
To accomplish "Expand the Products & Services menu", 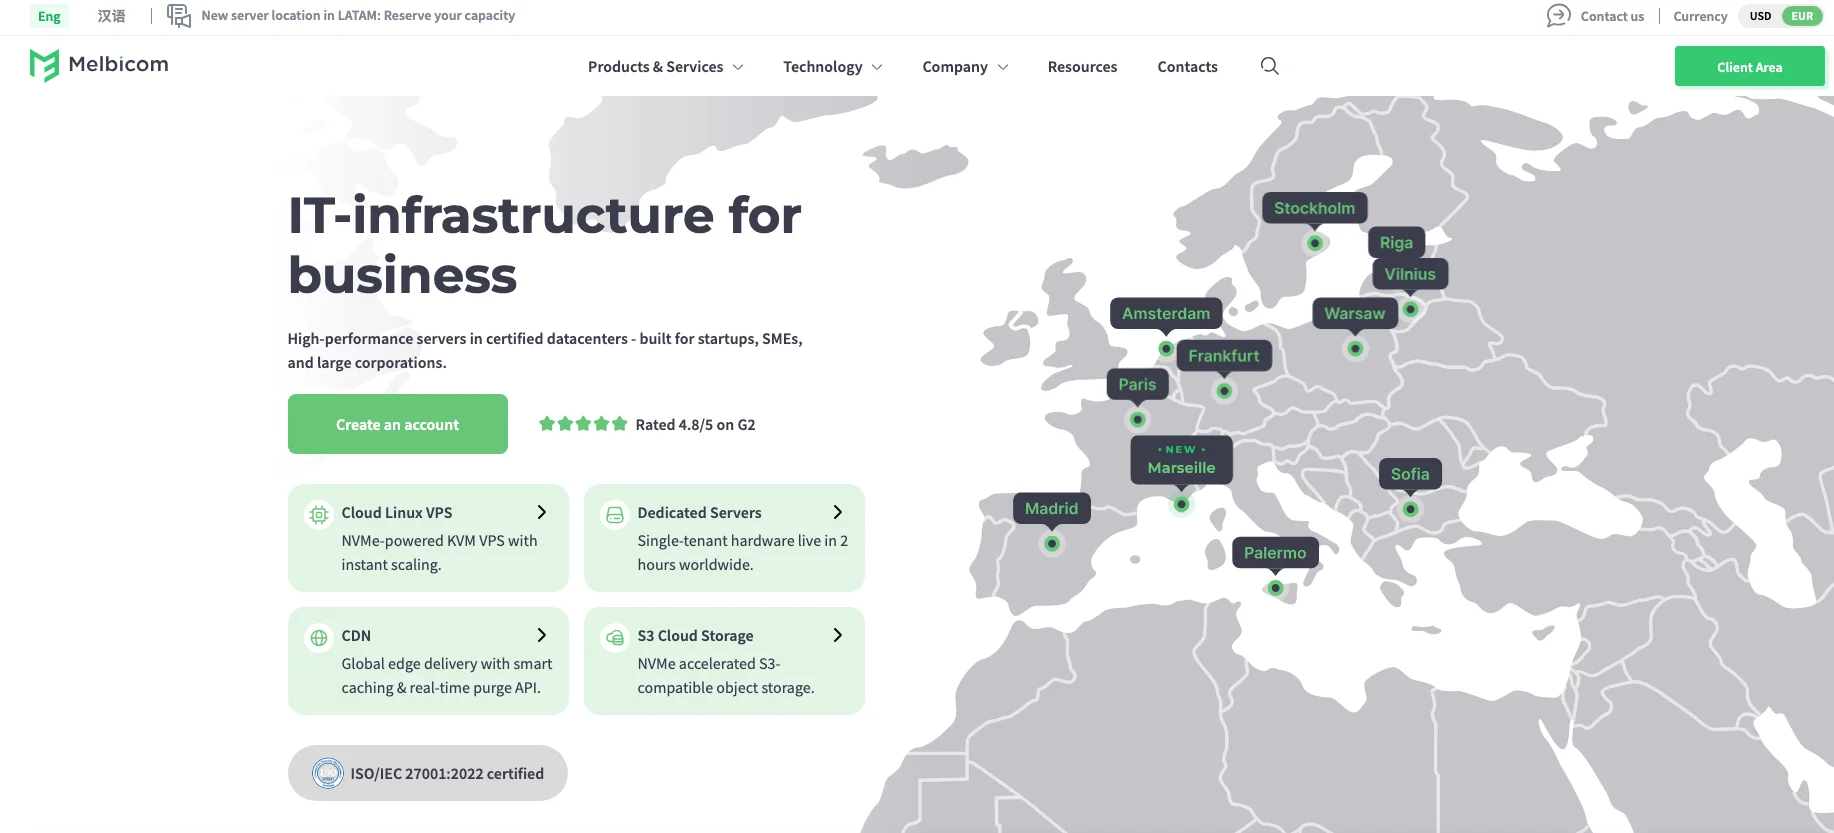I will pyautogui.click(x=665, y=67).
